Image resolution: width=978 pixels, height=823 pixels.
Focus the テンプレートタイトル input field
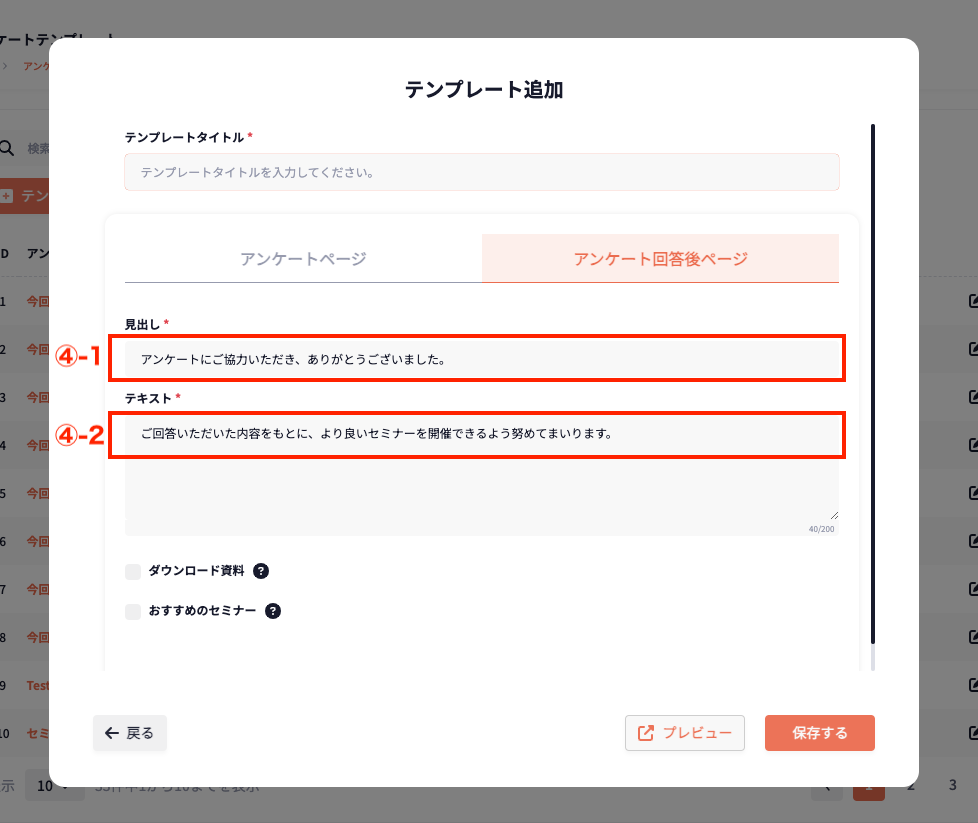[481, 172]
